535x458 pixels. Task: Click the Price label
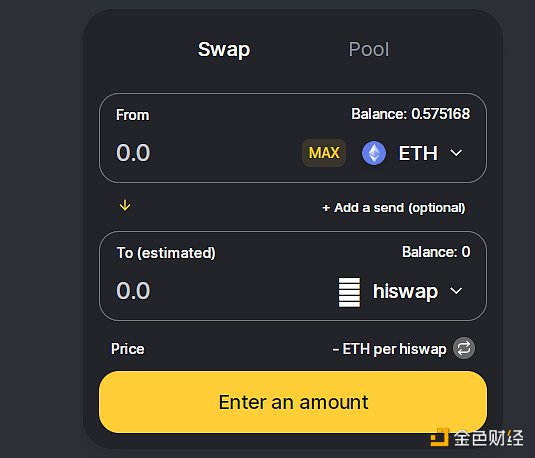(x=128, y=349)
